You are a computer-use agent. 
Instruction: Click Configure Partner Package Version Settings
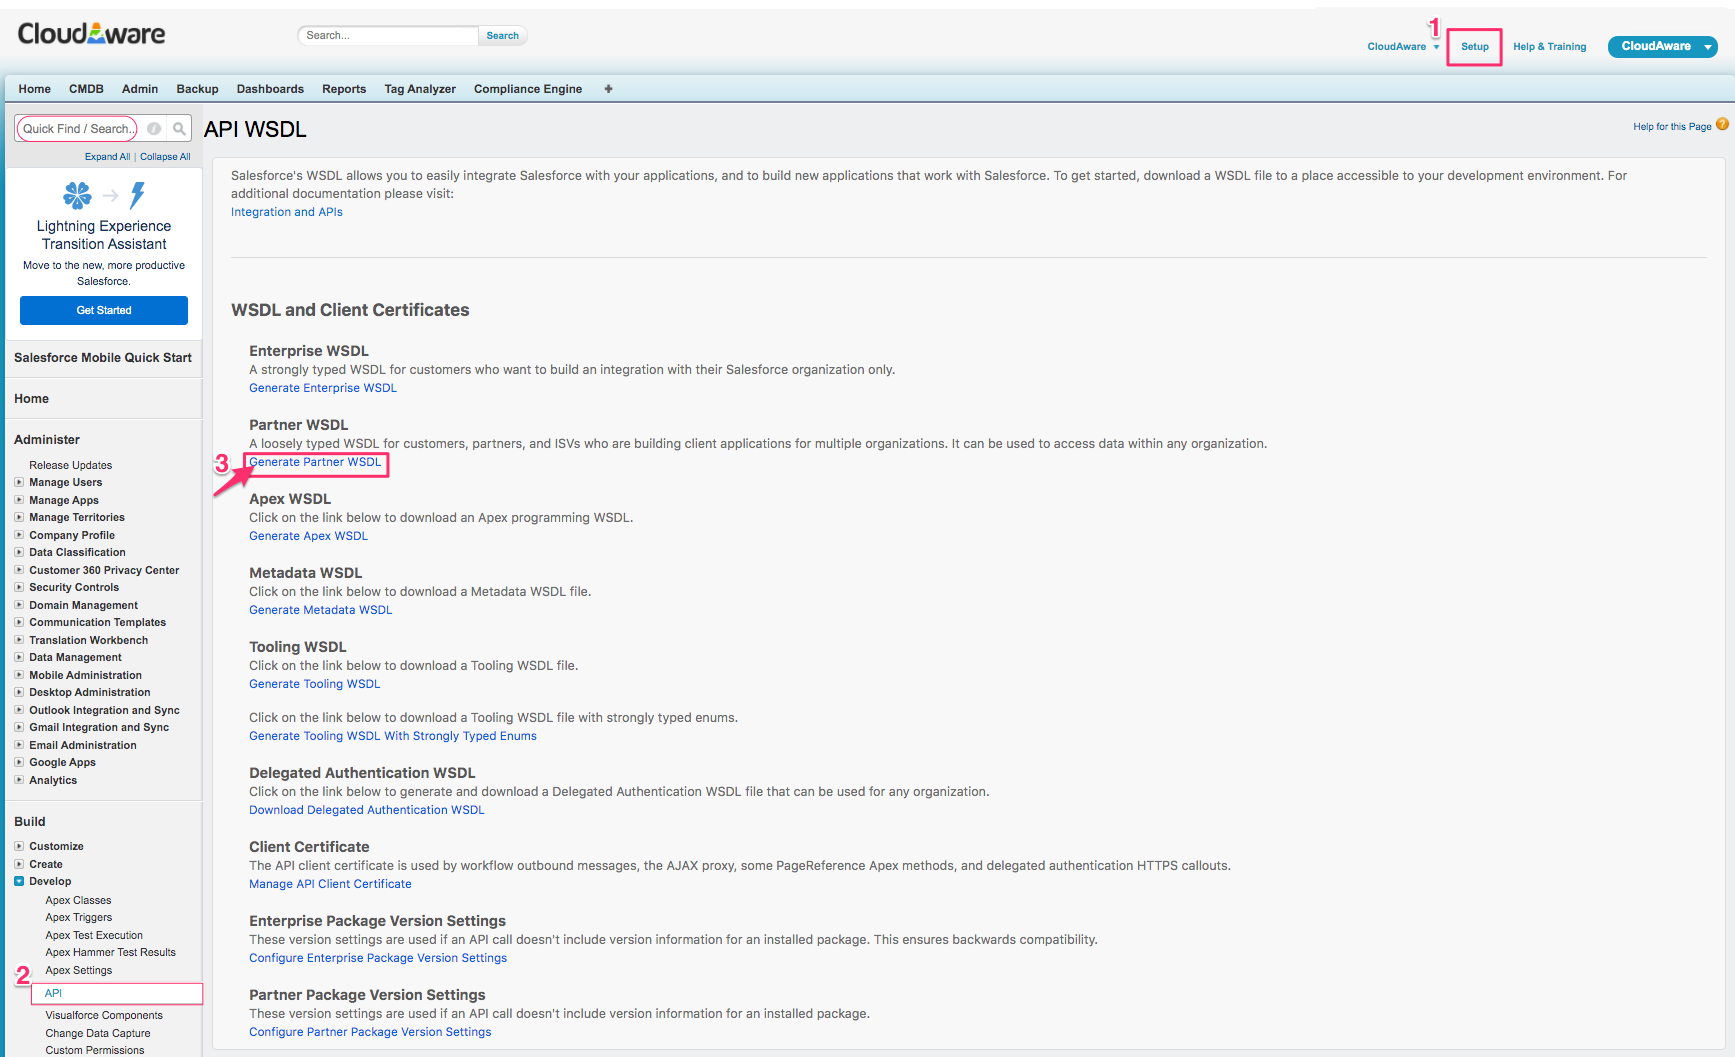click(x=370, y=1032)
